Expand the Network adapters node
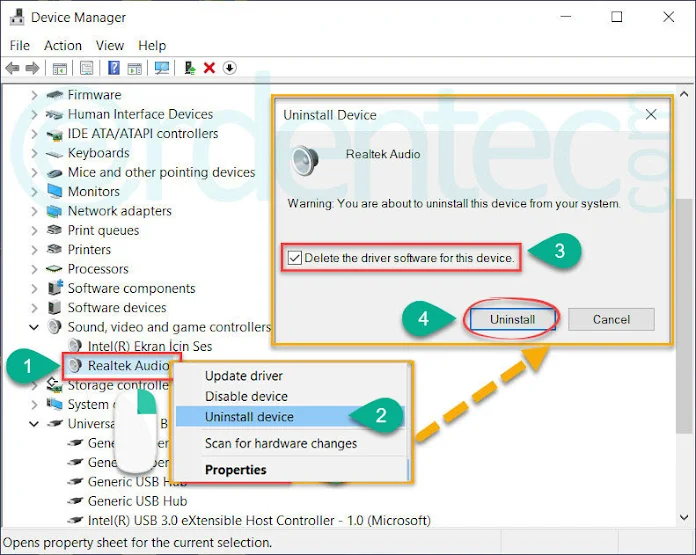Screen dimensions: 696x555 (34, 211)
